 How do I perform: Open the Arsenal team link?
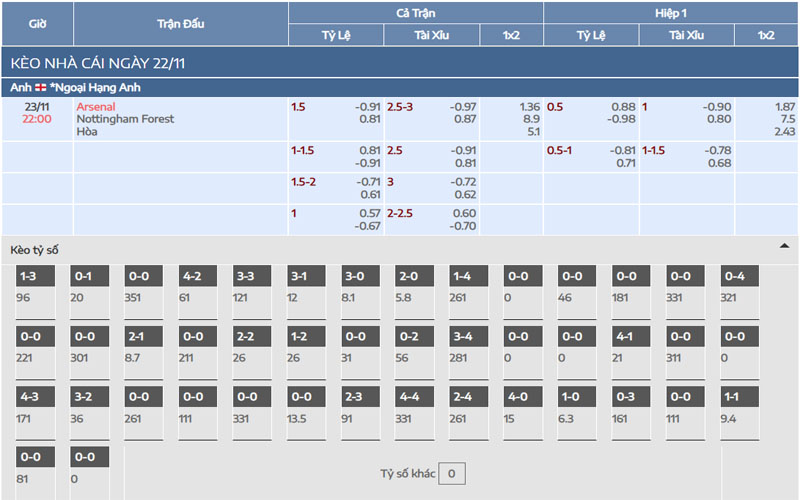pos(96,106)
